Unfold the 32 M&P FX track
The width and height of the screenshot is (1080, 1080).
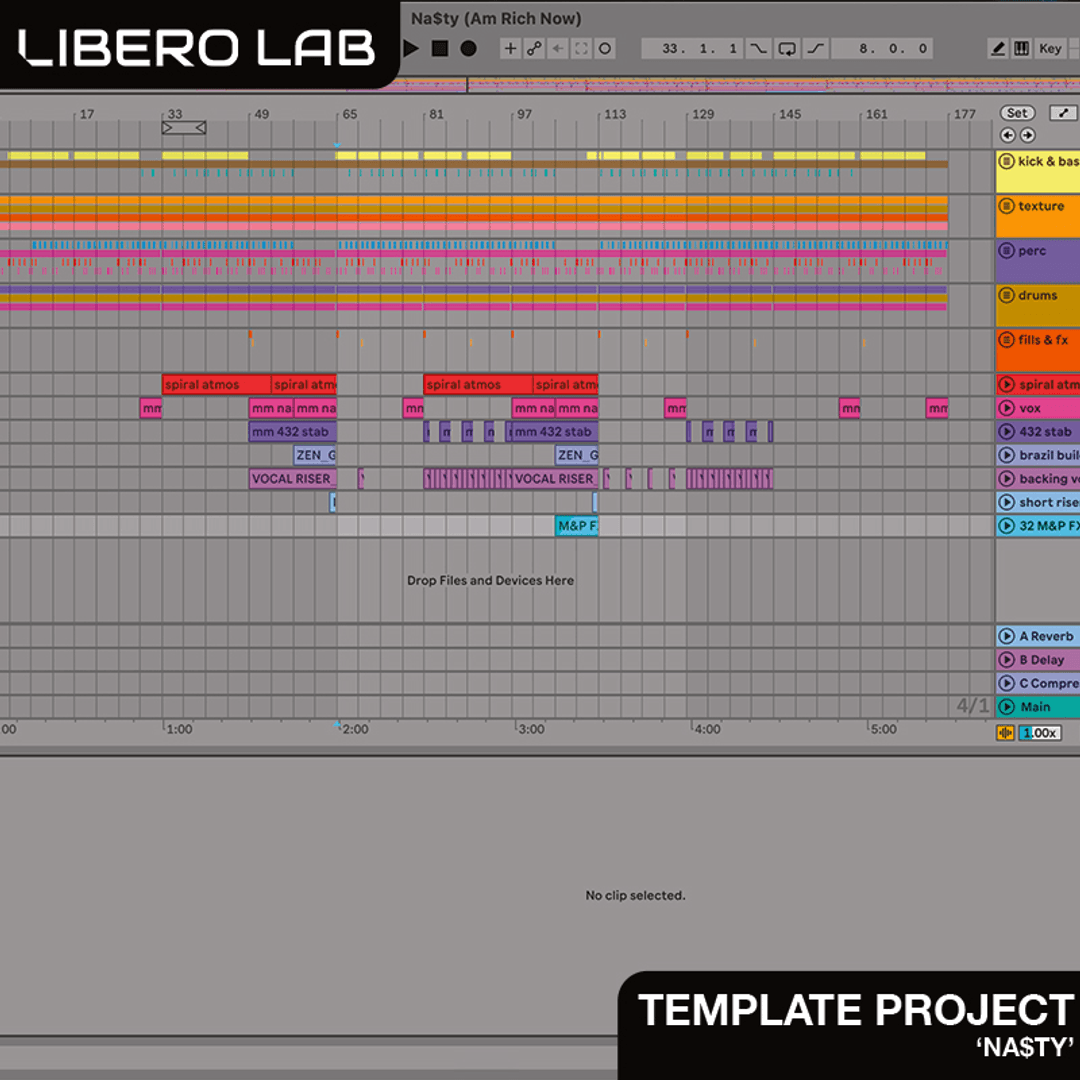pos(1006,526)
